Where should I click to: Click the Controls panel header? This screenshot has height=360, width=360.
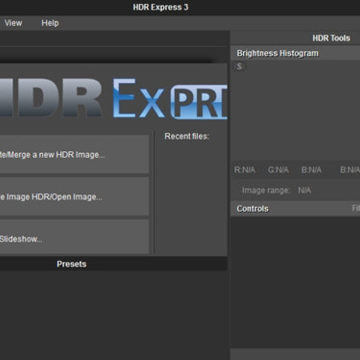coord(295,209)
